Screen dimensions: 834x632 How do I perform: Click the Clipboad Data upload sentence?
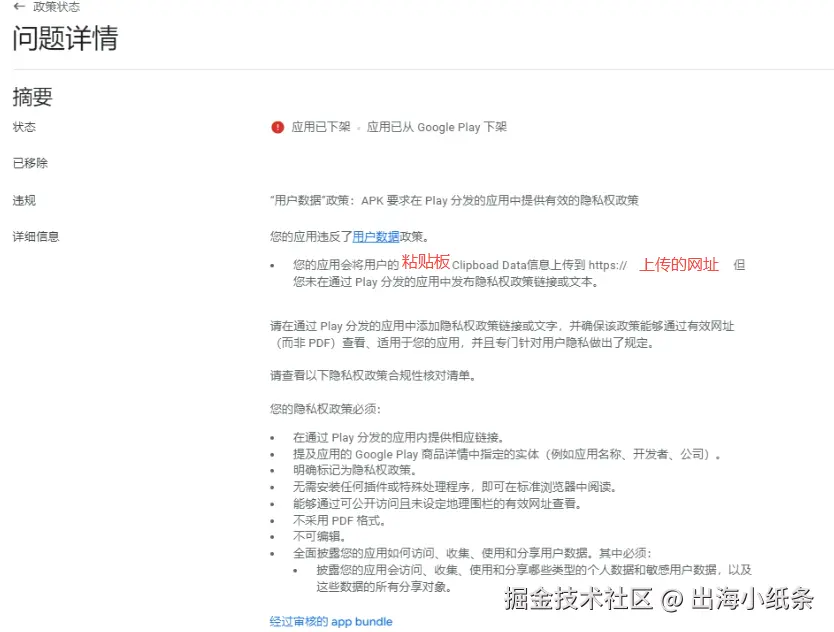pyautogui.click(x=519, y=273)
